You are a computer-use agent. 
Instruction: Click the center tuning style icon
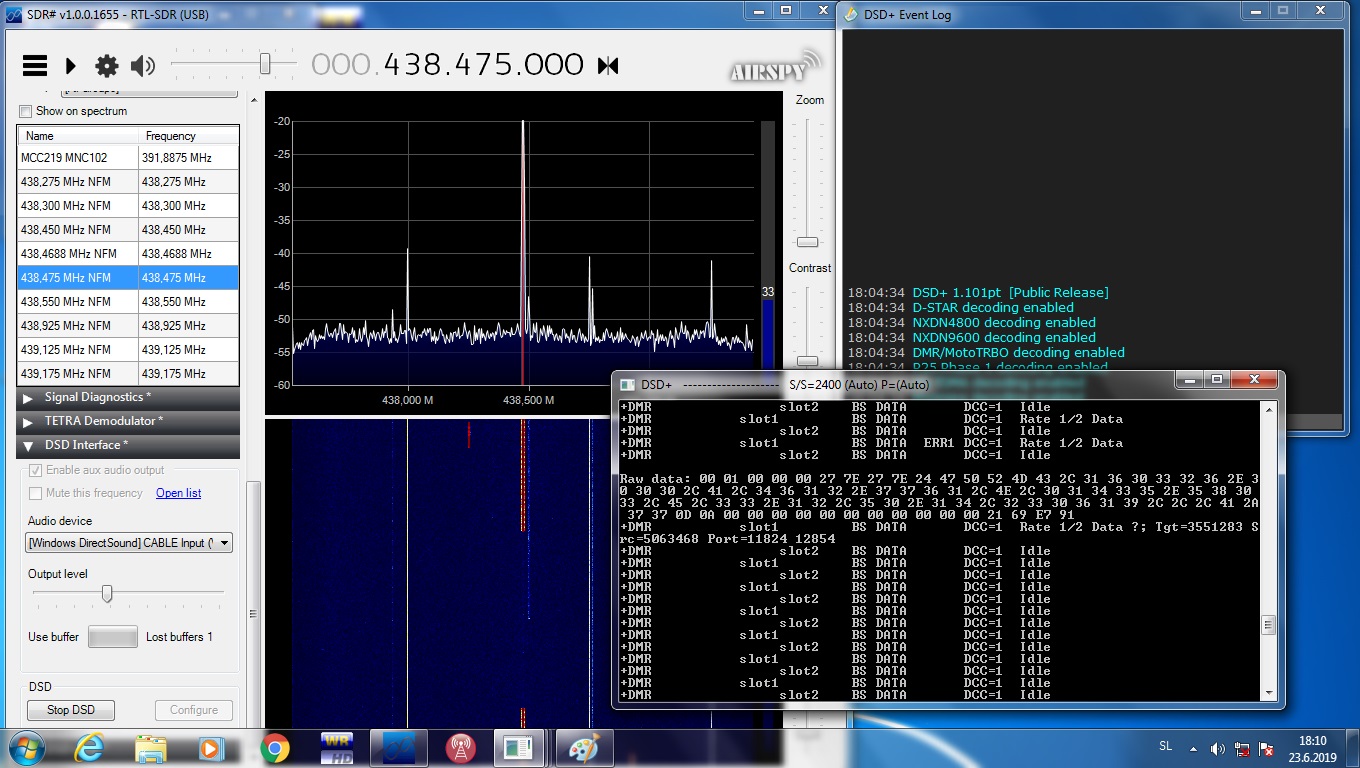[x=608, y=66]
